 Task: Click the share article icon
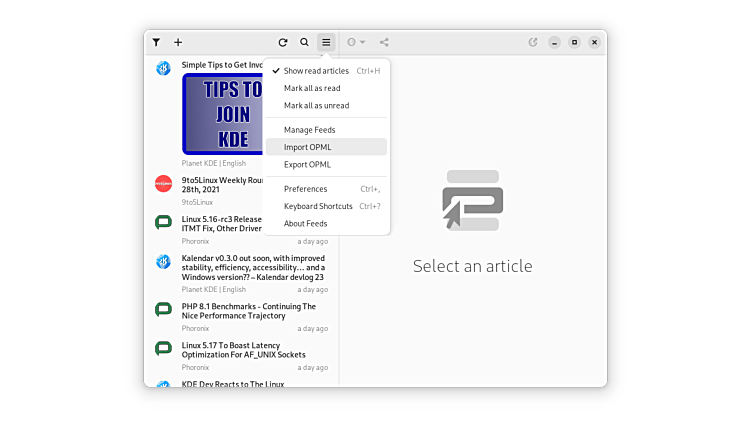click(385, 42)
